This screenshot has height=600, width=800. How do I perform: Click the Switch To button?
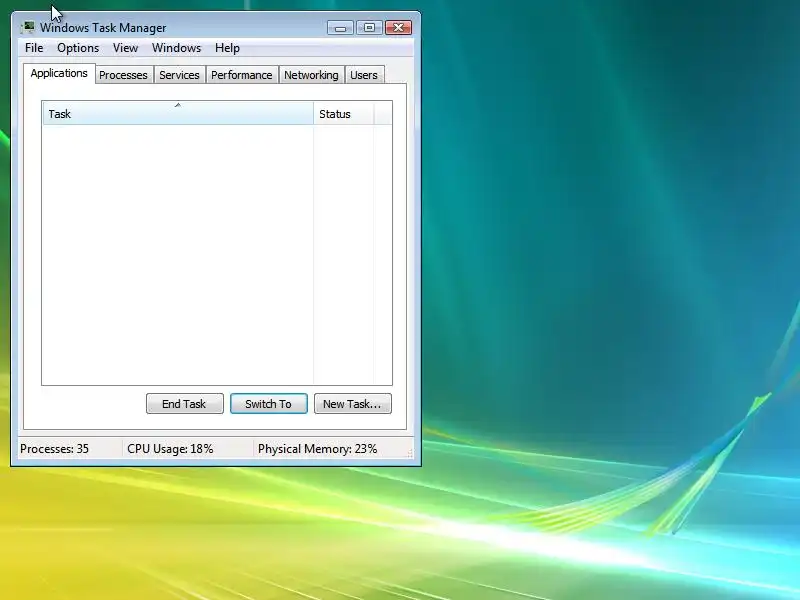pos(269,404)
